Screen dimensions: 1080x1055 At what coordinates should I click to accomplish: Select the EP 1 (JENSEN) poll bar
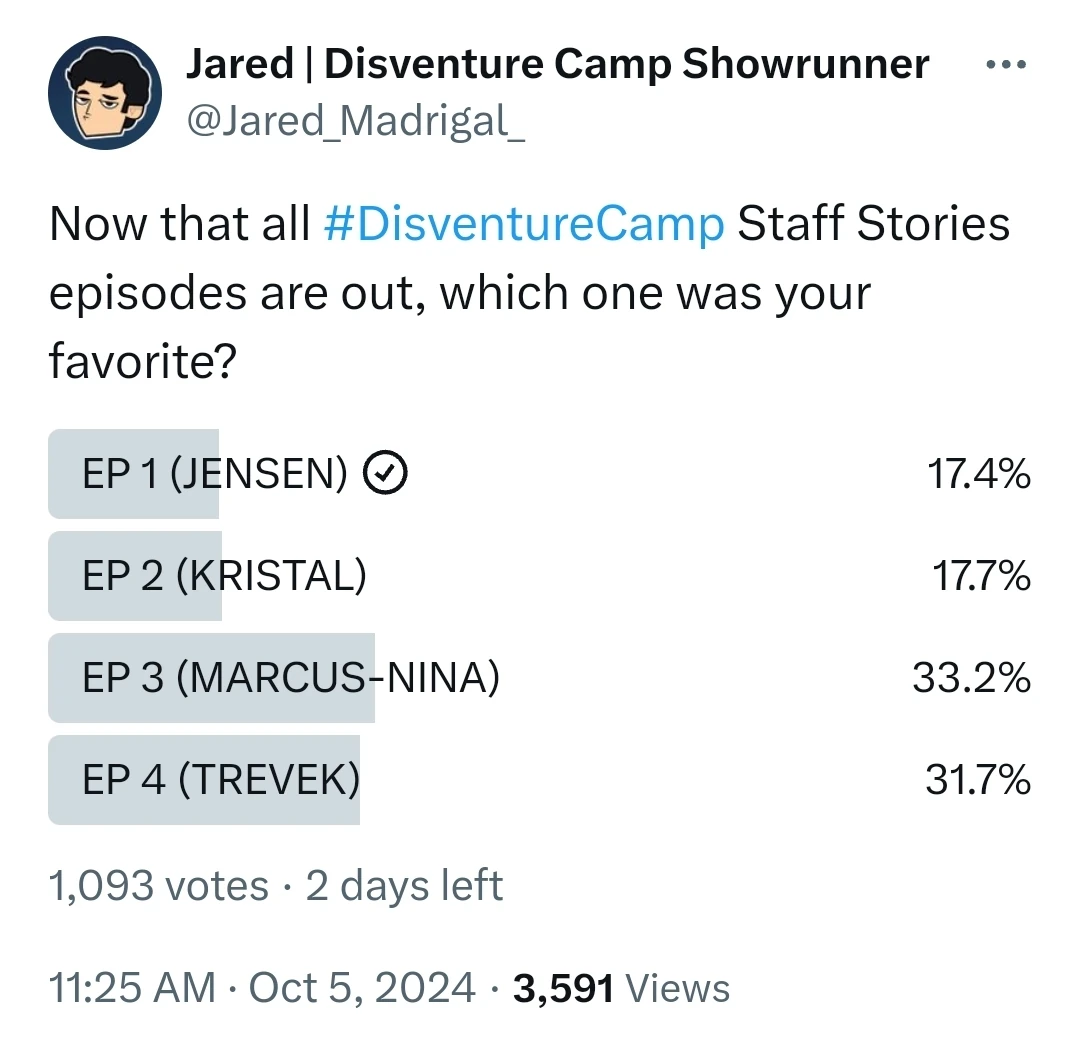133,472
